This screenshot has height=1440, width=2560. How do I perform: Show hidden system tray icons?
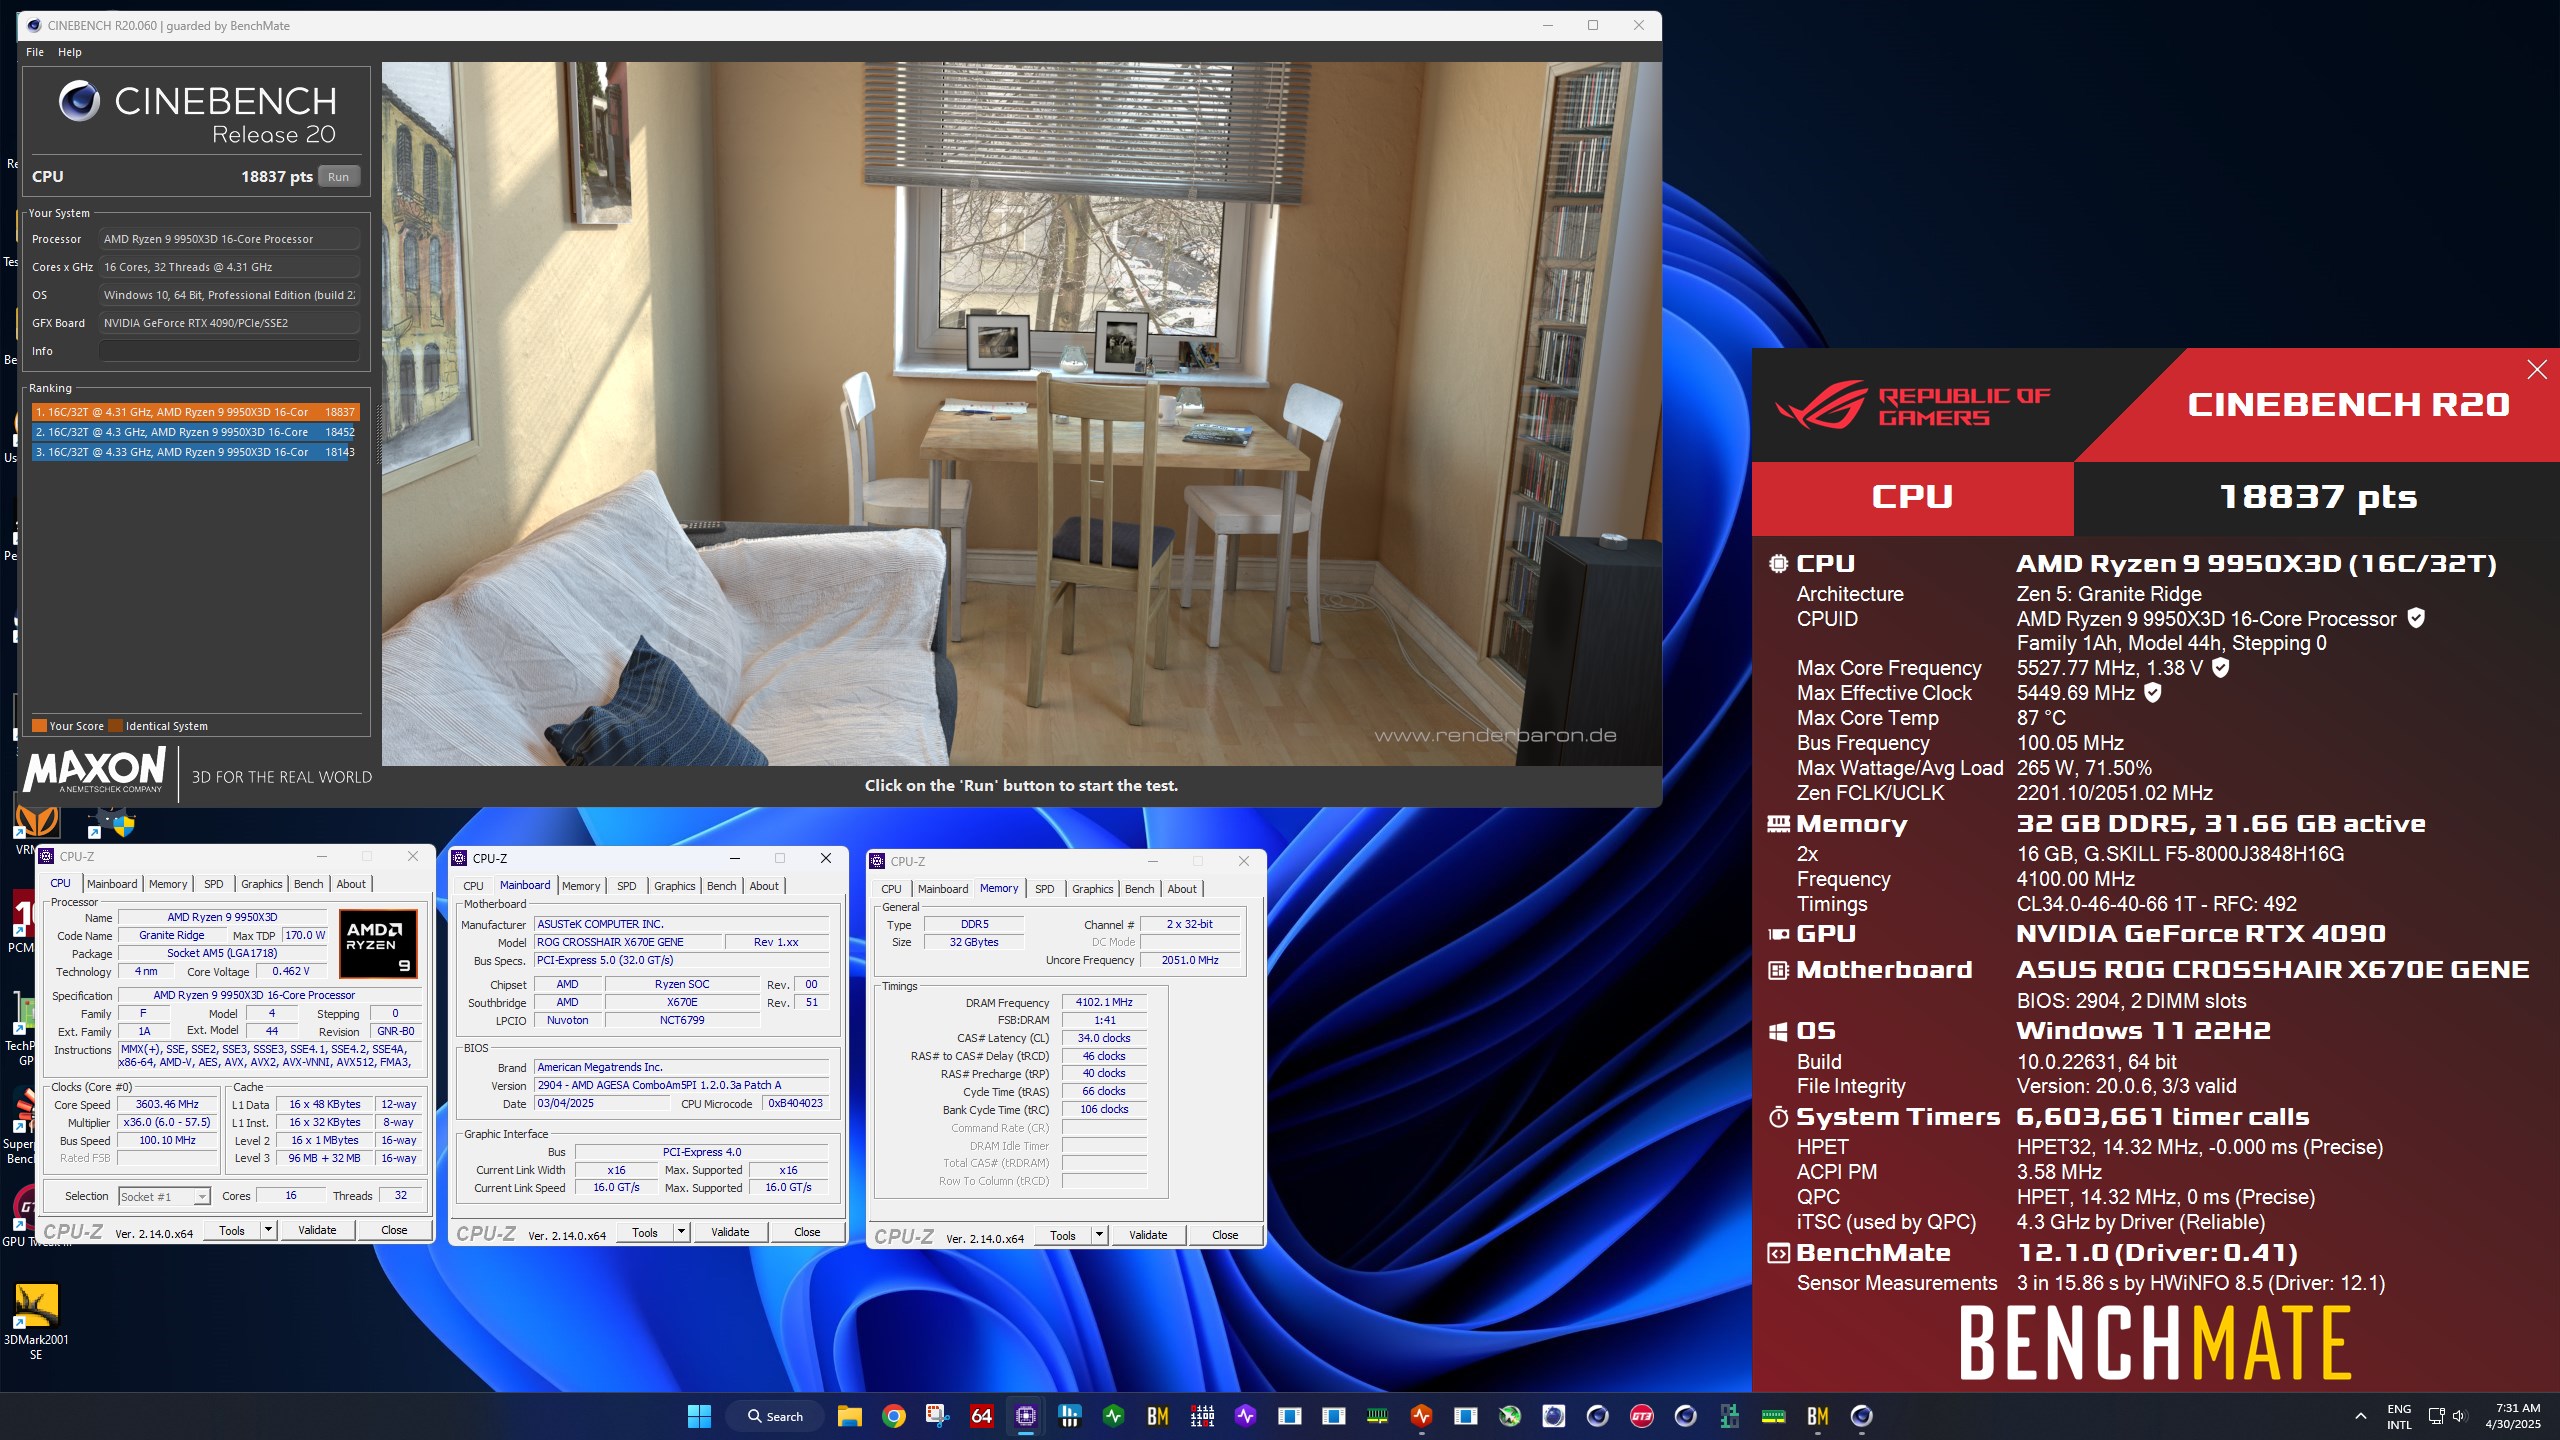pyautogui.click(x=2361, y=1416)
